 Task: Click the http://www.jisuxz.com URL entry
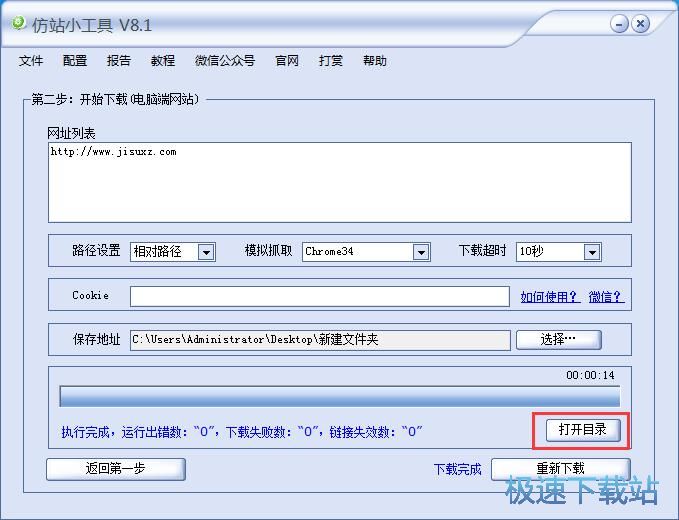coord(113,152)
